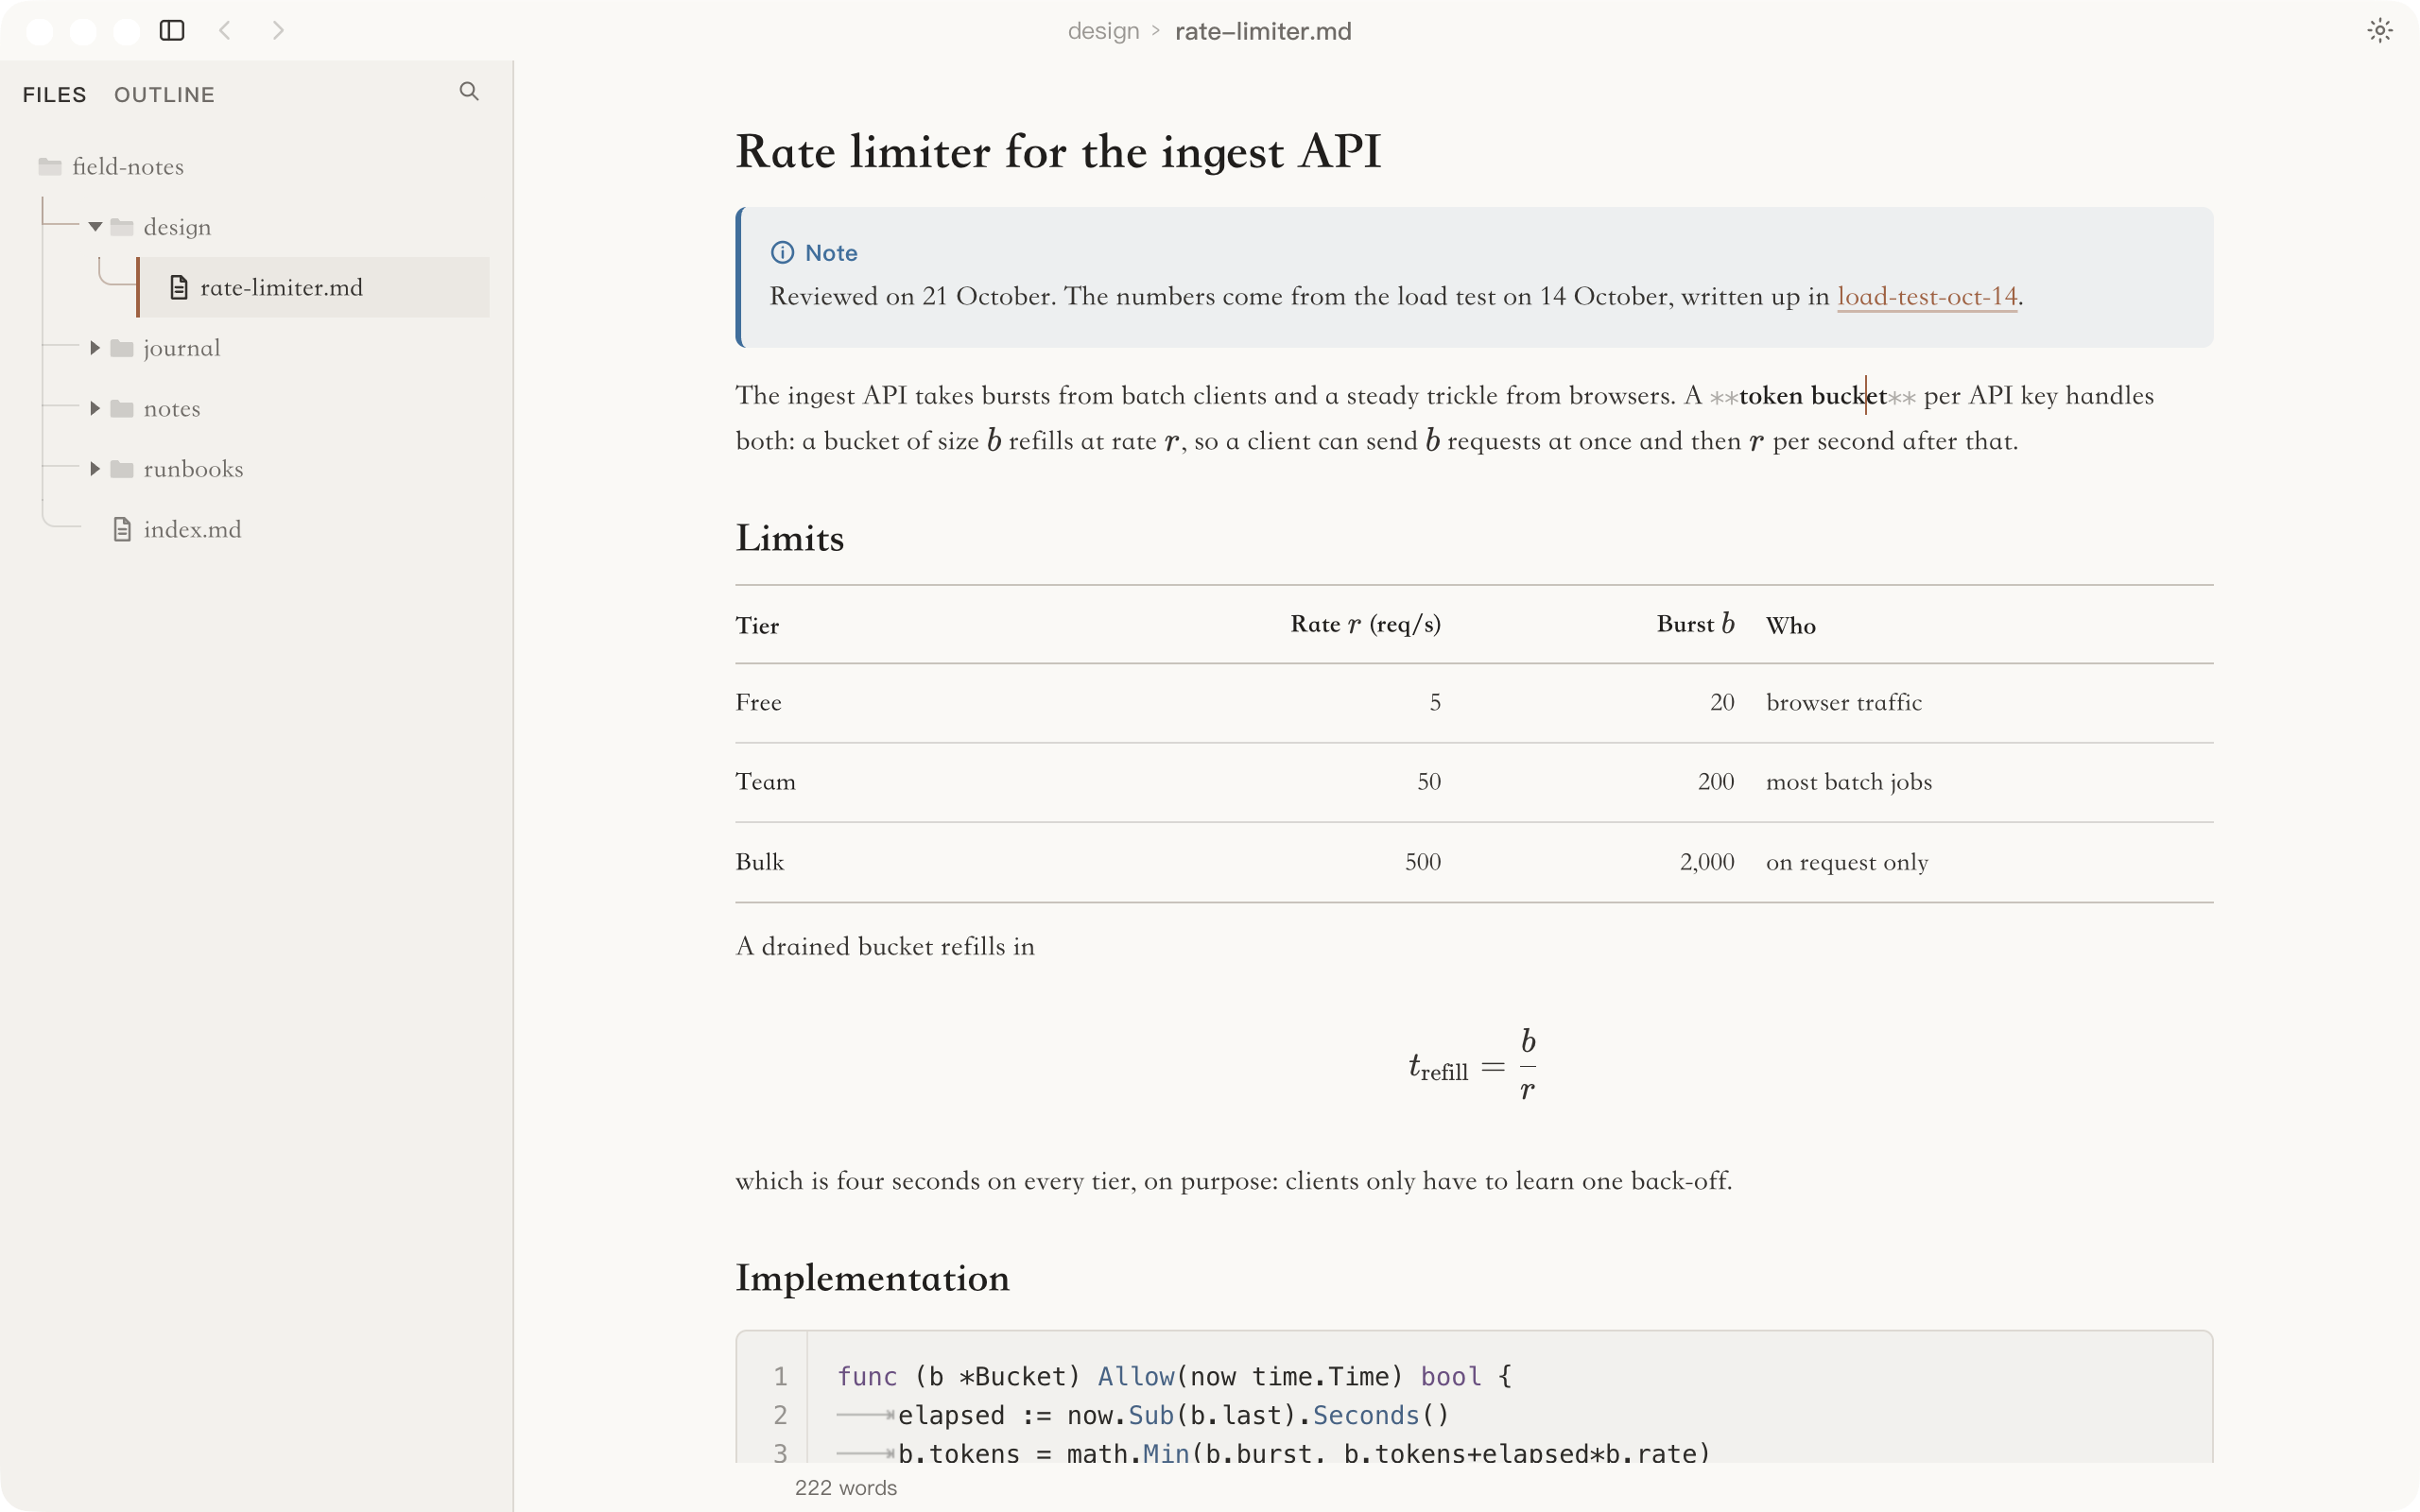Click the refill time formula block
Screen dimensions: 2420x1512
click(x=1473, y=1064)
